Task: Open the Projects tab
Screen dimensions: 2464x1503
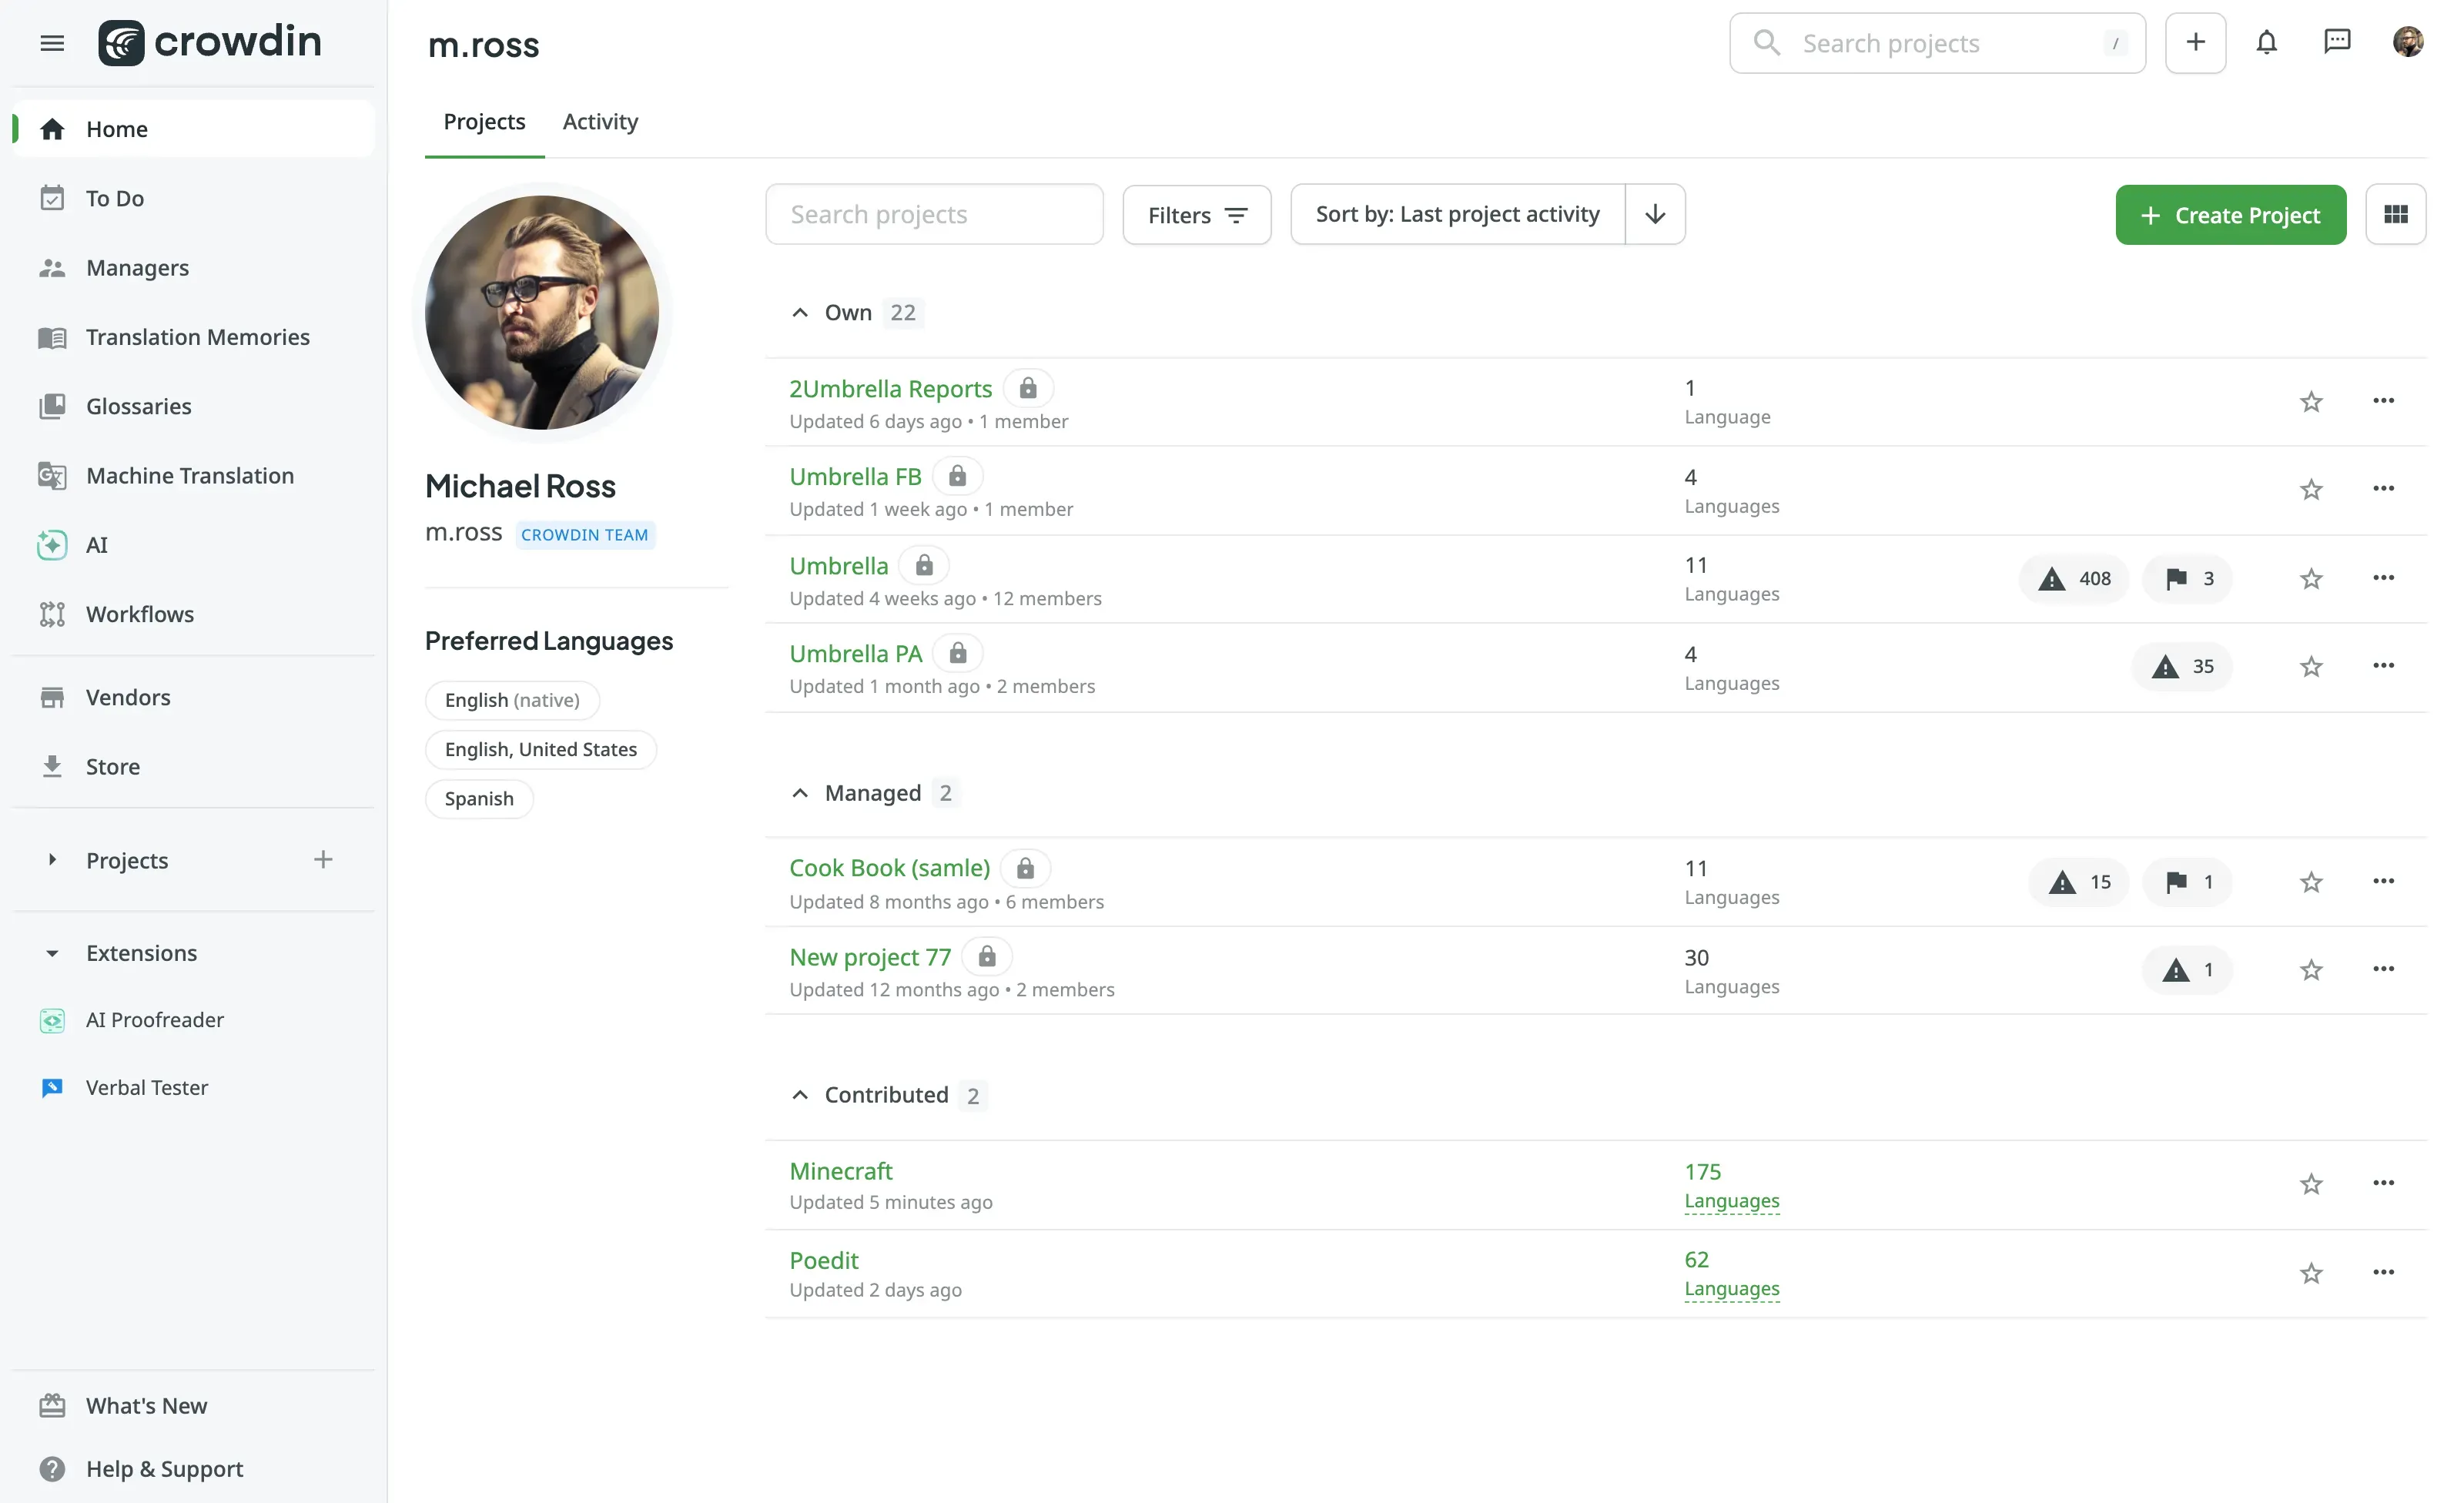Action: pyautogui.click(x=484, y=121)
